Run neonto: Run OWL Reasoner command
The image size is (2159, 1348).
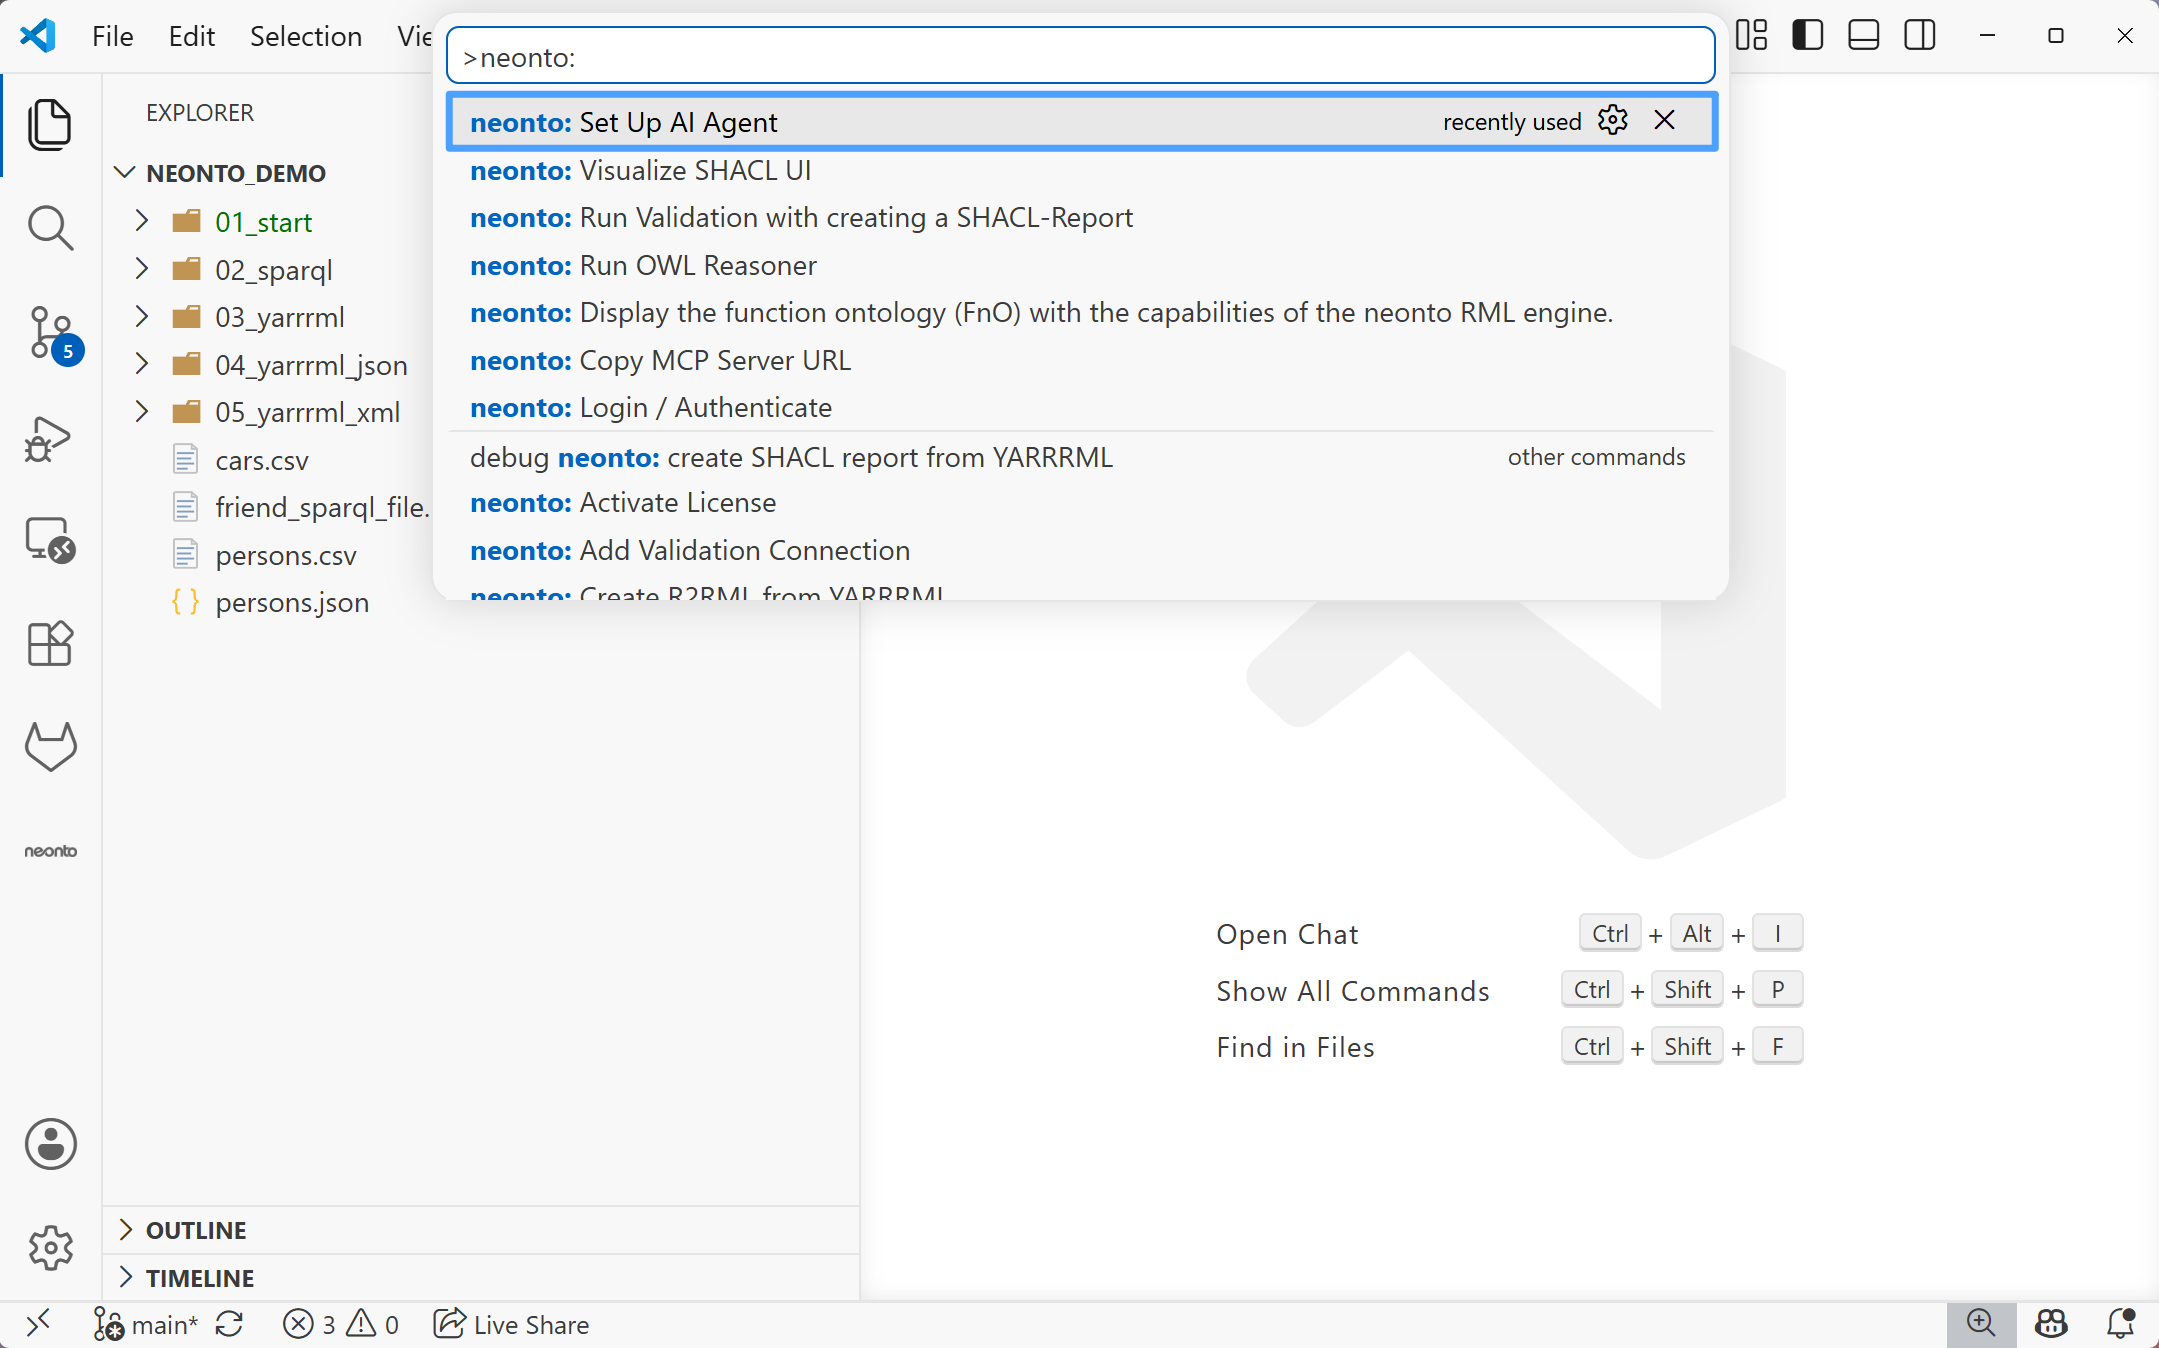[x=1081, y=266]
